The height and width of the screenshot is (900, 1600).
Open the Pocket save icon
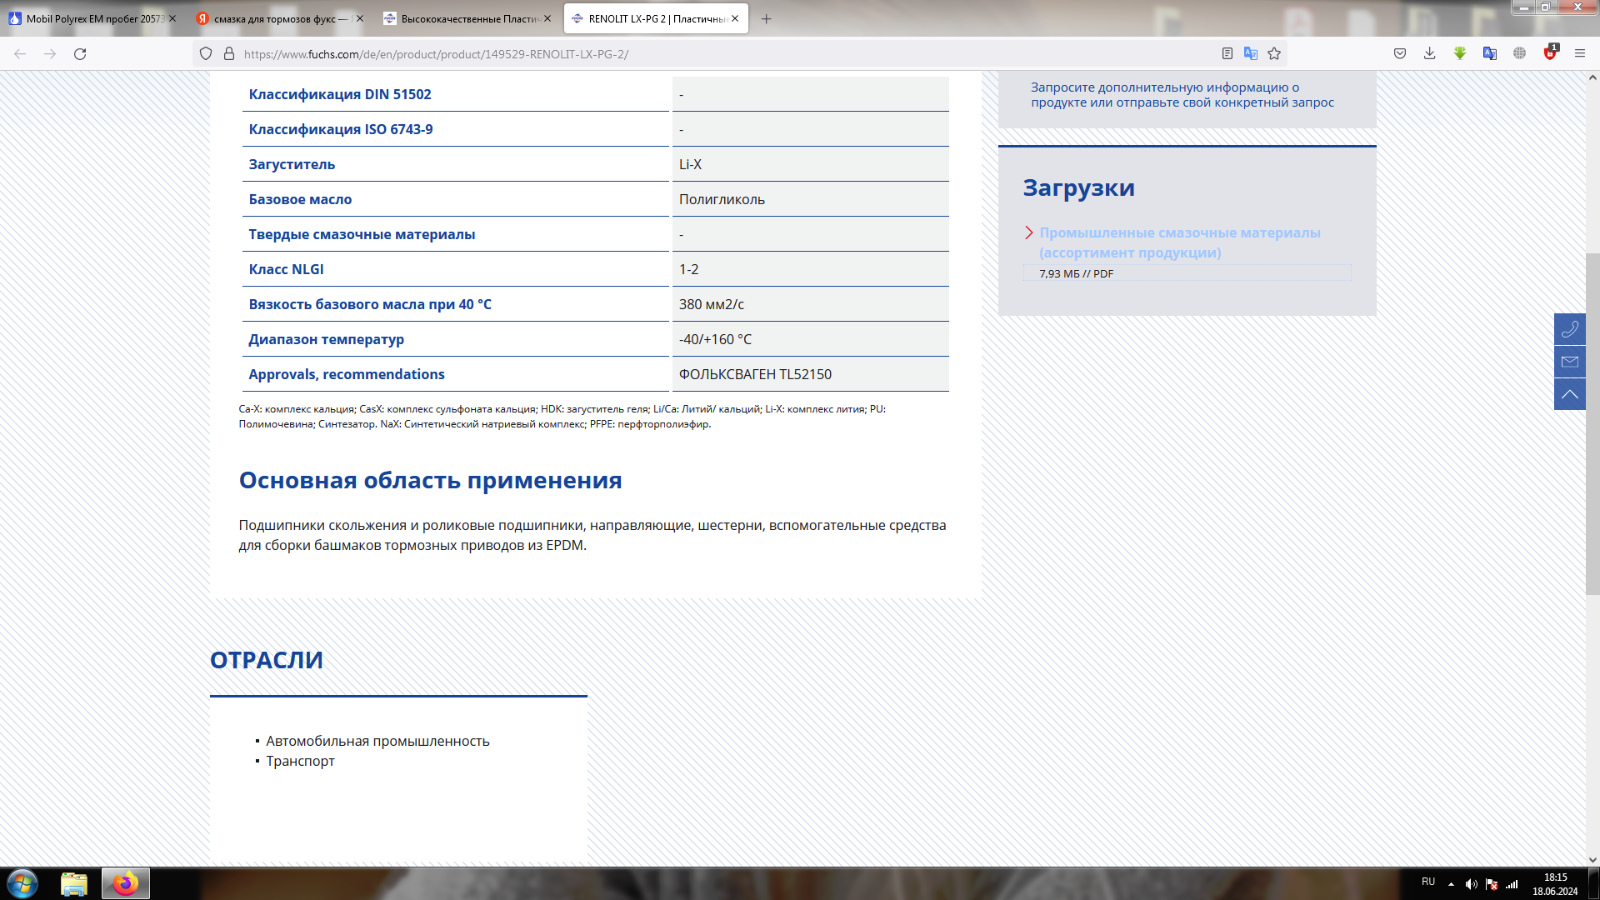(x=1400, y=54)
